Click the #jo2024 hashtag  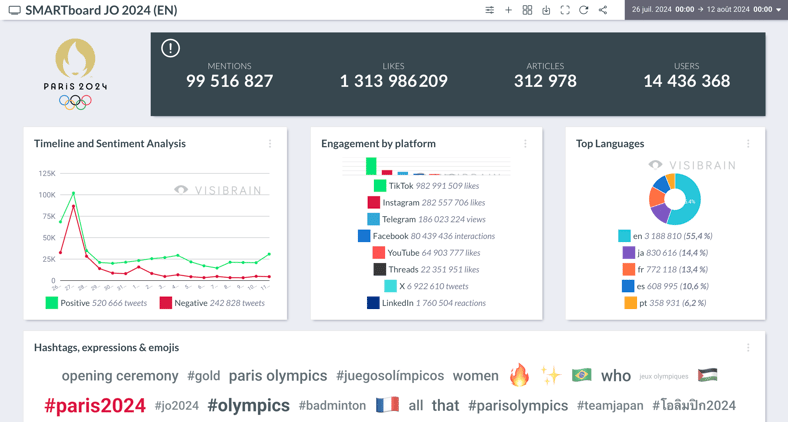pos(176,405)
